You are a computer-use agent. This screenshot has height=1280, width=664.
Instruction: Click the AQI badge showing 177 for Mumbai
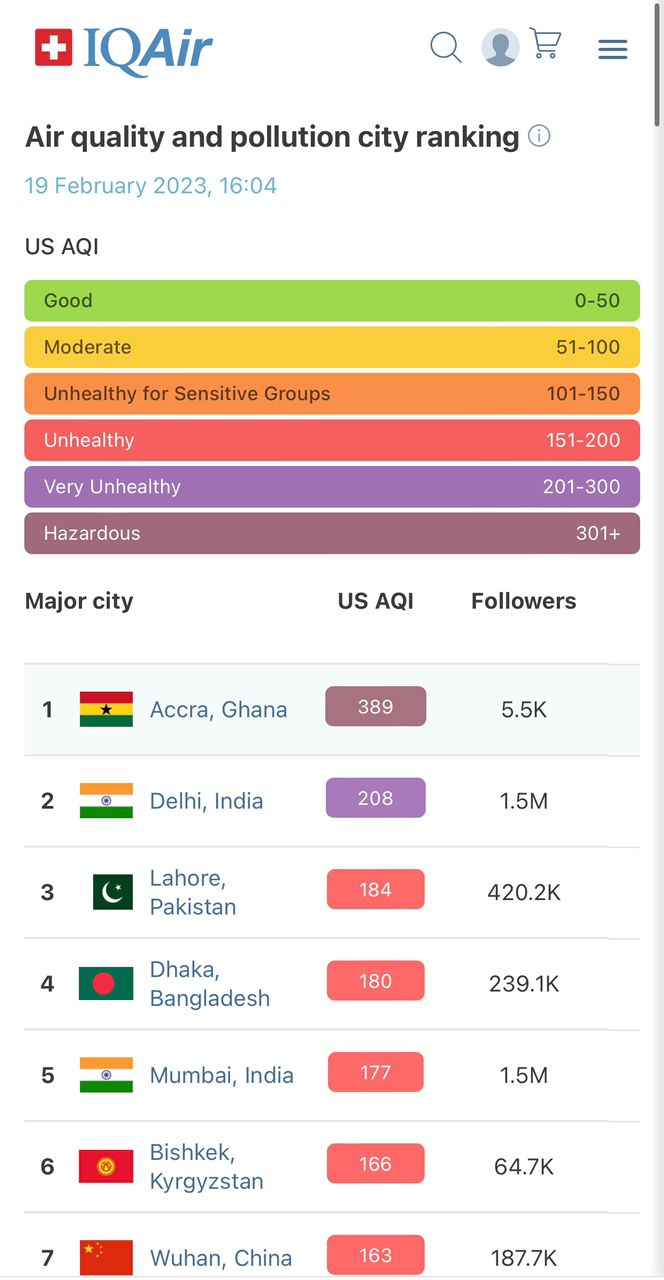click(x=375, y=1072)
